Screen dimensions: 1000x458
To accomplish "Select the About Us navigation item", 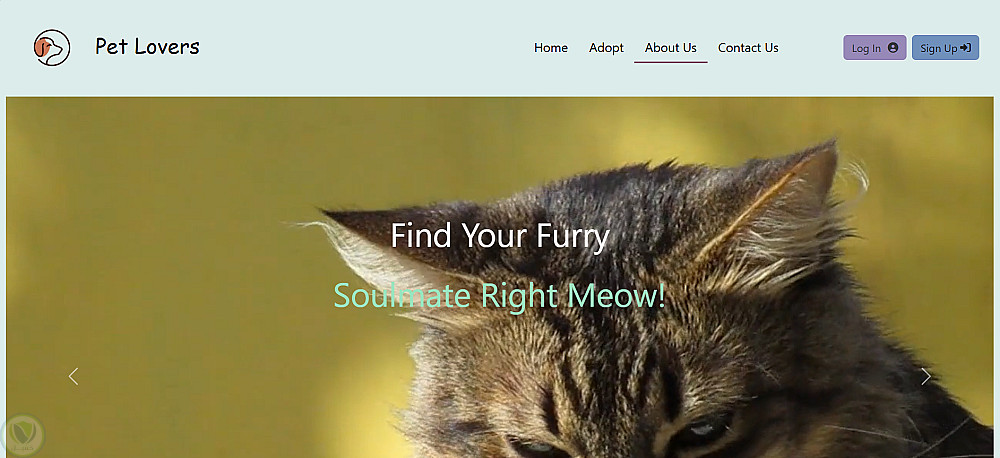I will coord(670,48).
